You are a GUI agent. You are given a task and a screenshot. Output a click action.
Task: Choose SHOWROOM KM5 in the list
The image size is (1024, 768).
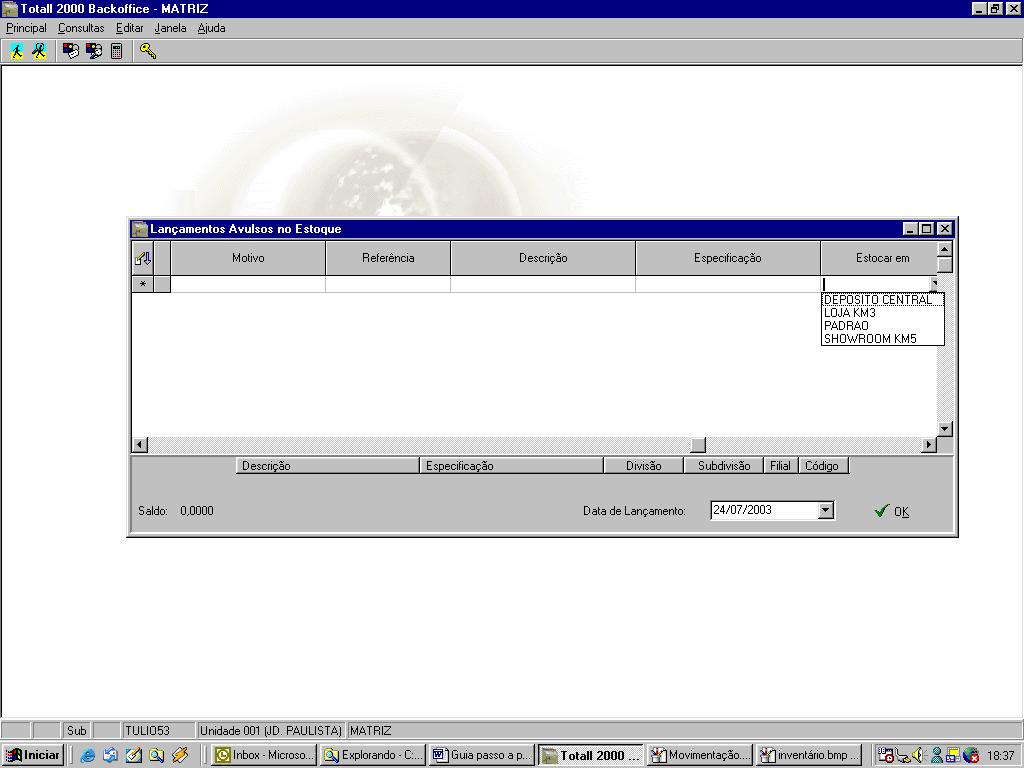[x=870, y=339]
